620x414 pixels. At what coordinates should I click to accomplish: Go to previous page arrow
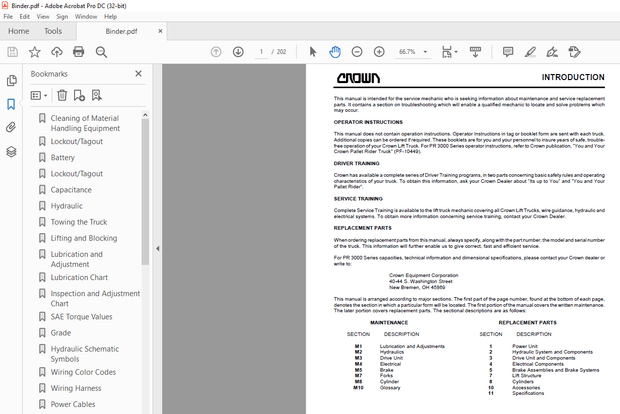click(216, 52)
